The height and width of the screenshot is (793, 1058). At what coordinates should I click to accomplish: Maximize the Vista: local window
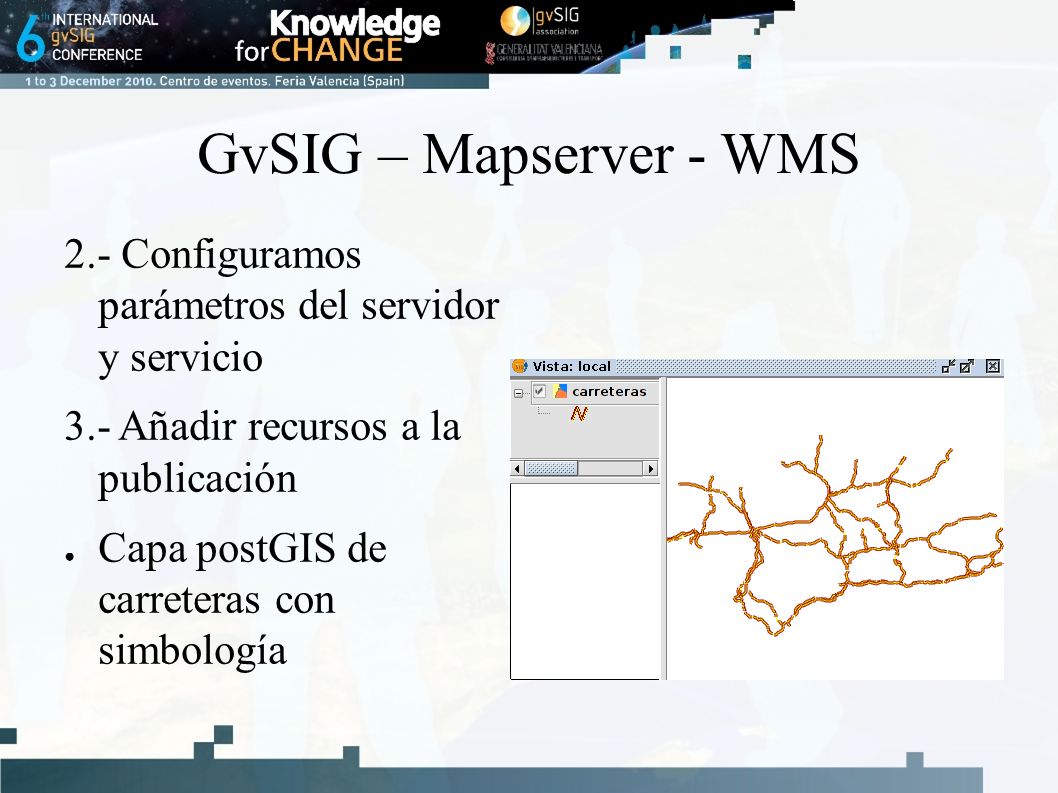(x=967, y=366)
